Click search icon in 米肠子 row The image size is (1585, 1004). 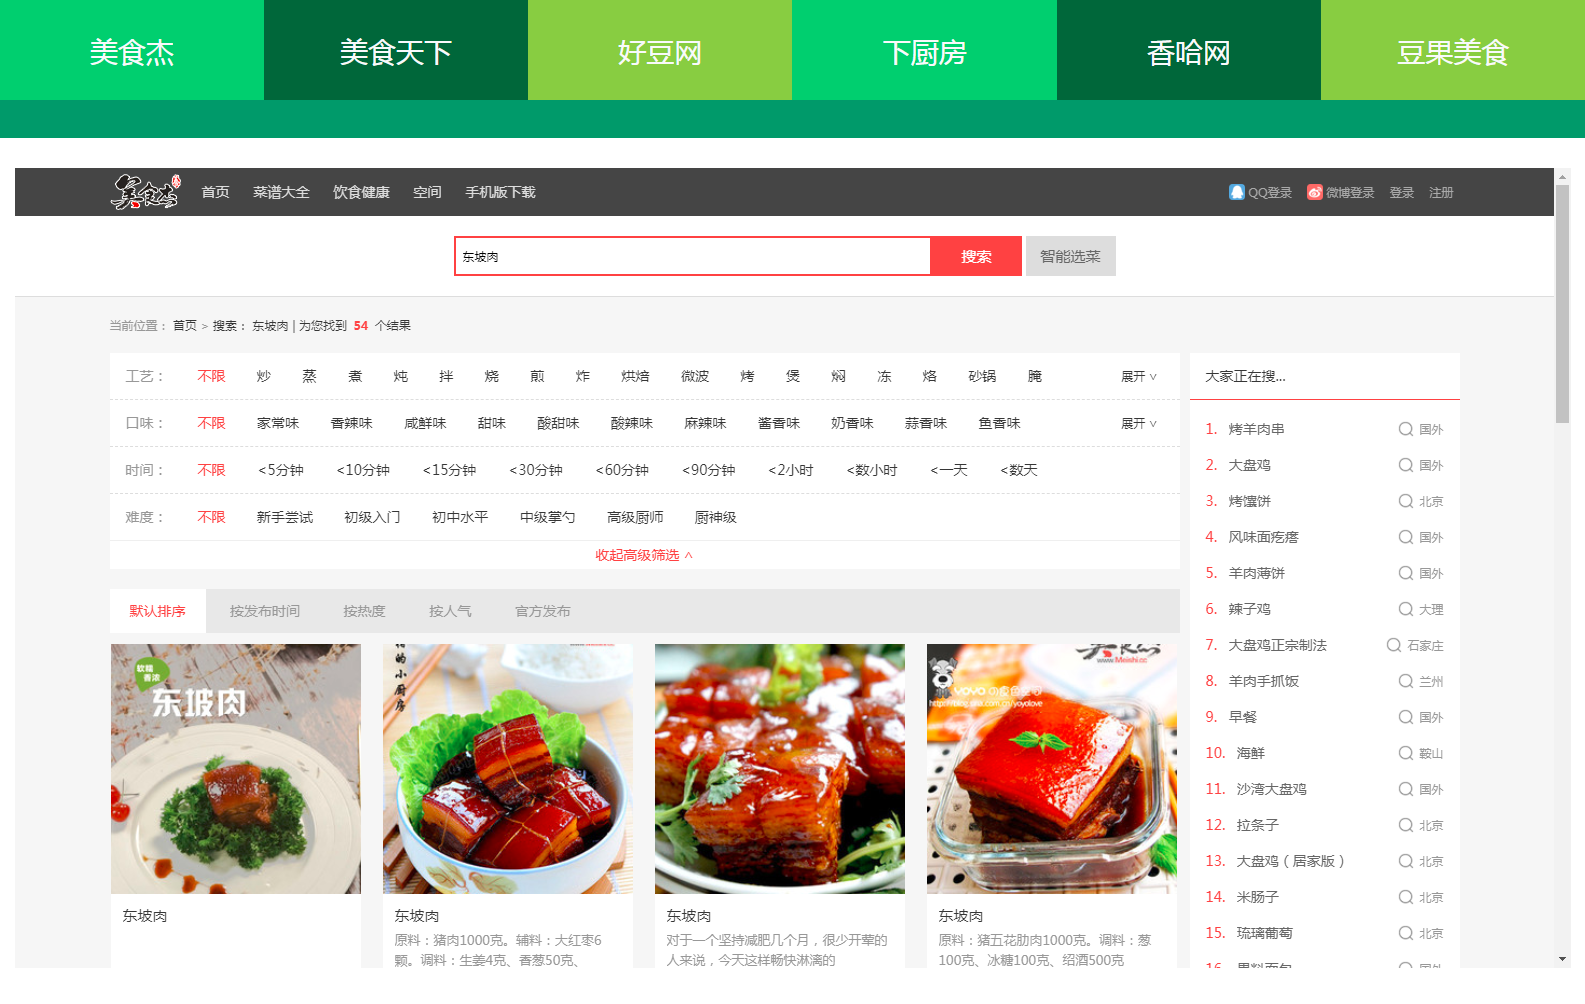(1406, 897)
